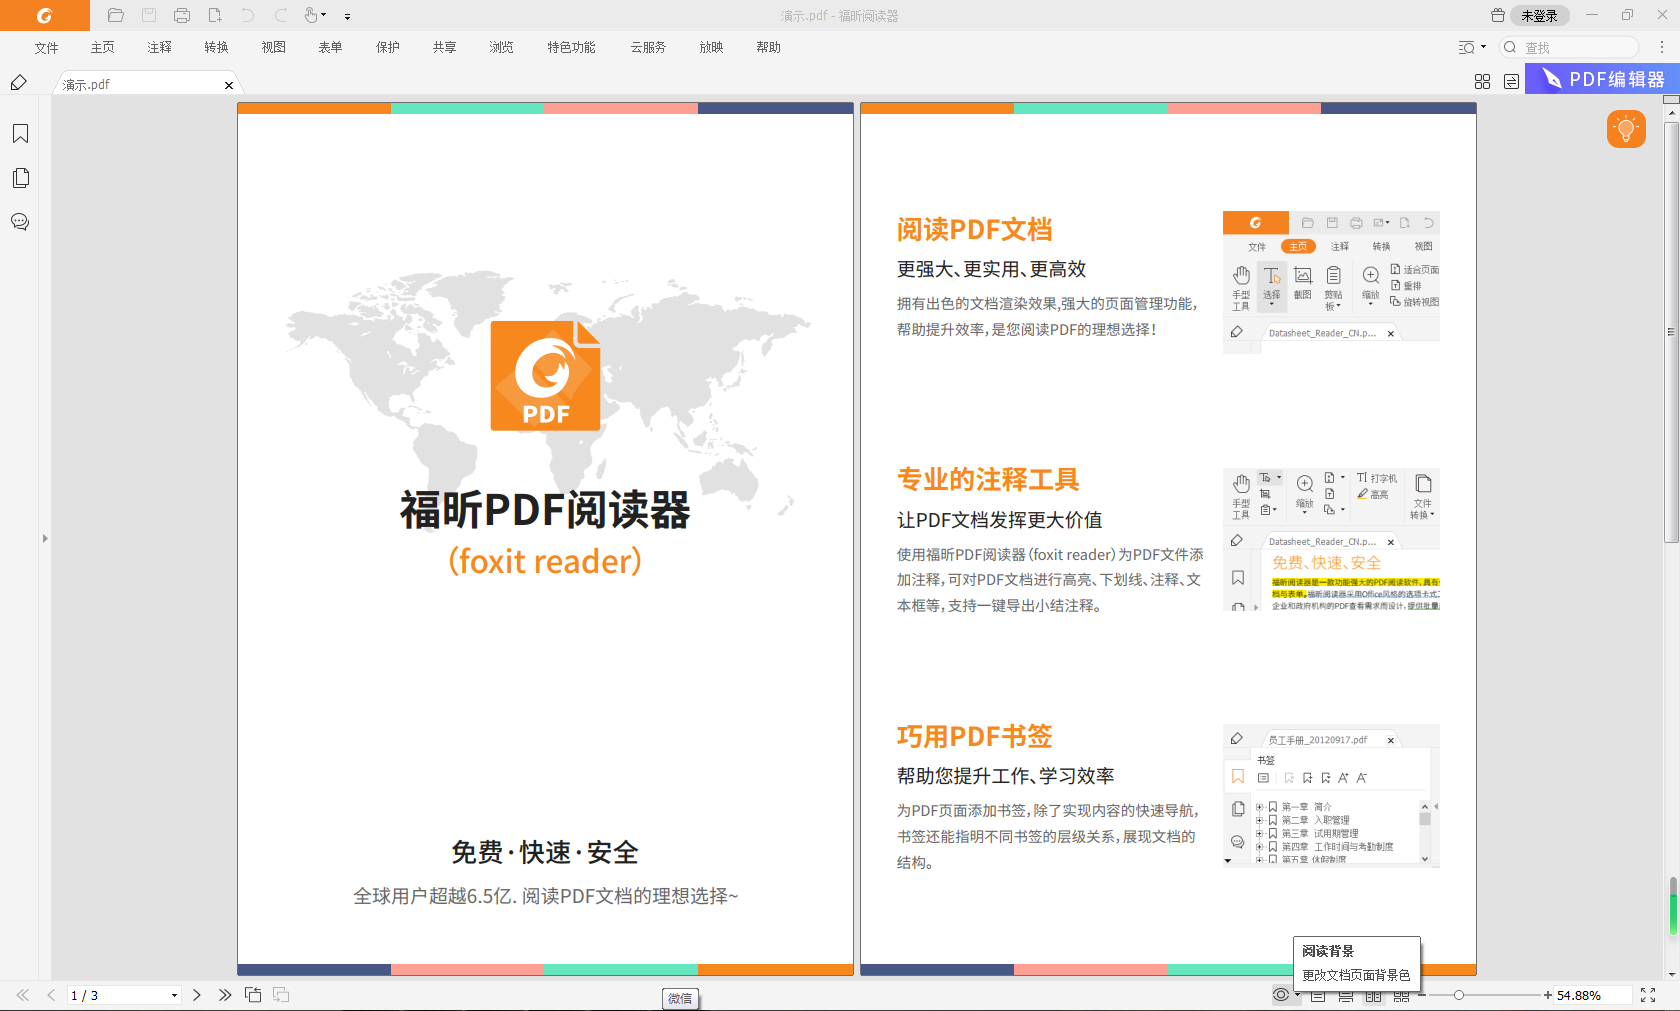
Task: Open the 云服务 menu
Action: click(x=648, y=47)
